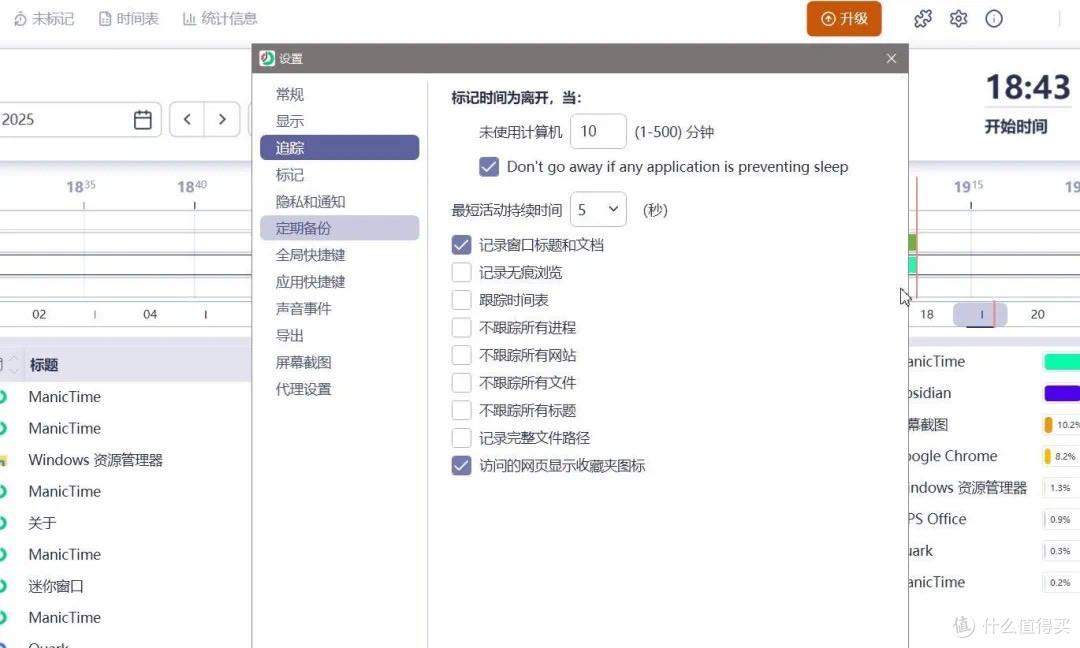Click the purple Obsidian usage bar
The image size is (1080, 648).
[x=1061, y=393]
